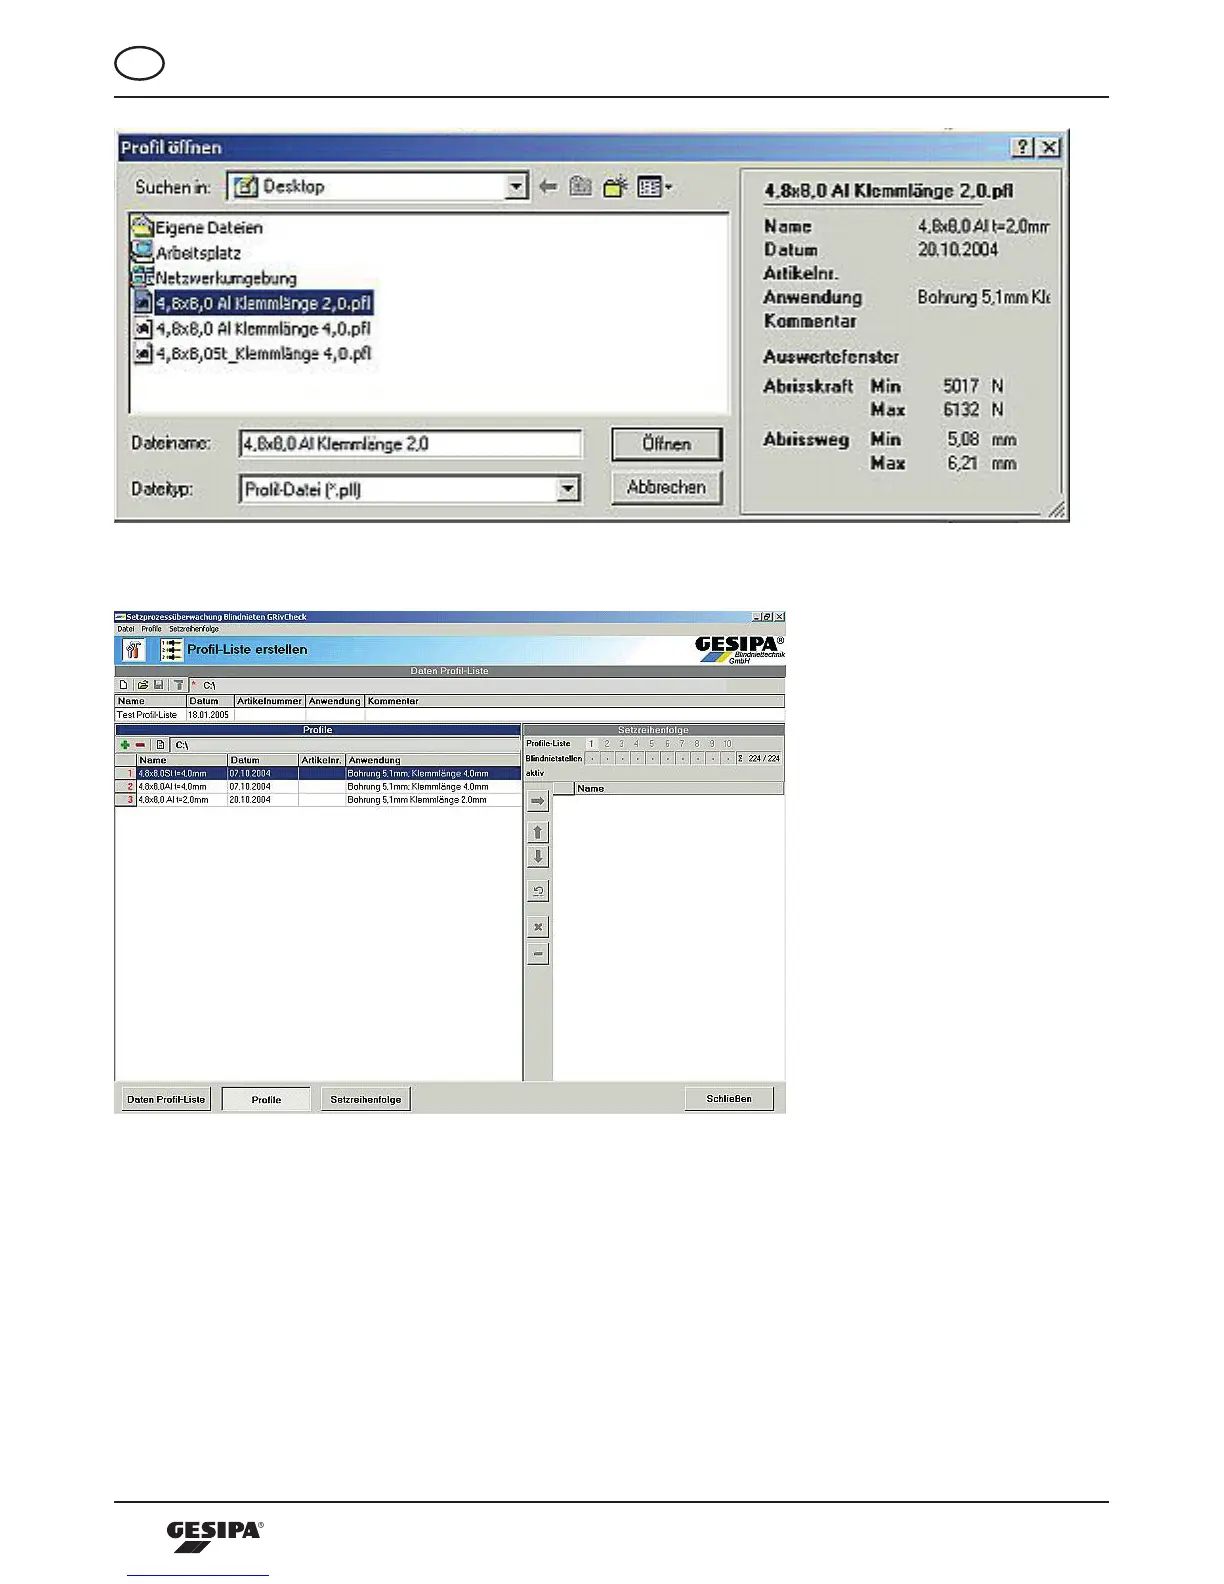1224x1584 pixels.
Task: Click Name header in Setzreihenfolge list
Action: [x=679, y=788]
